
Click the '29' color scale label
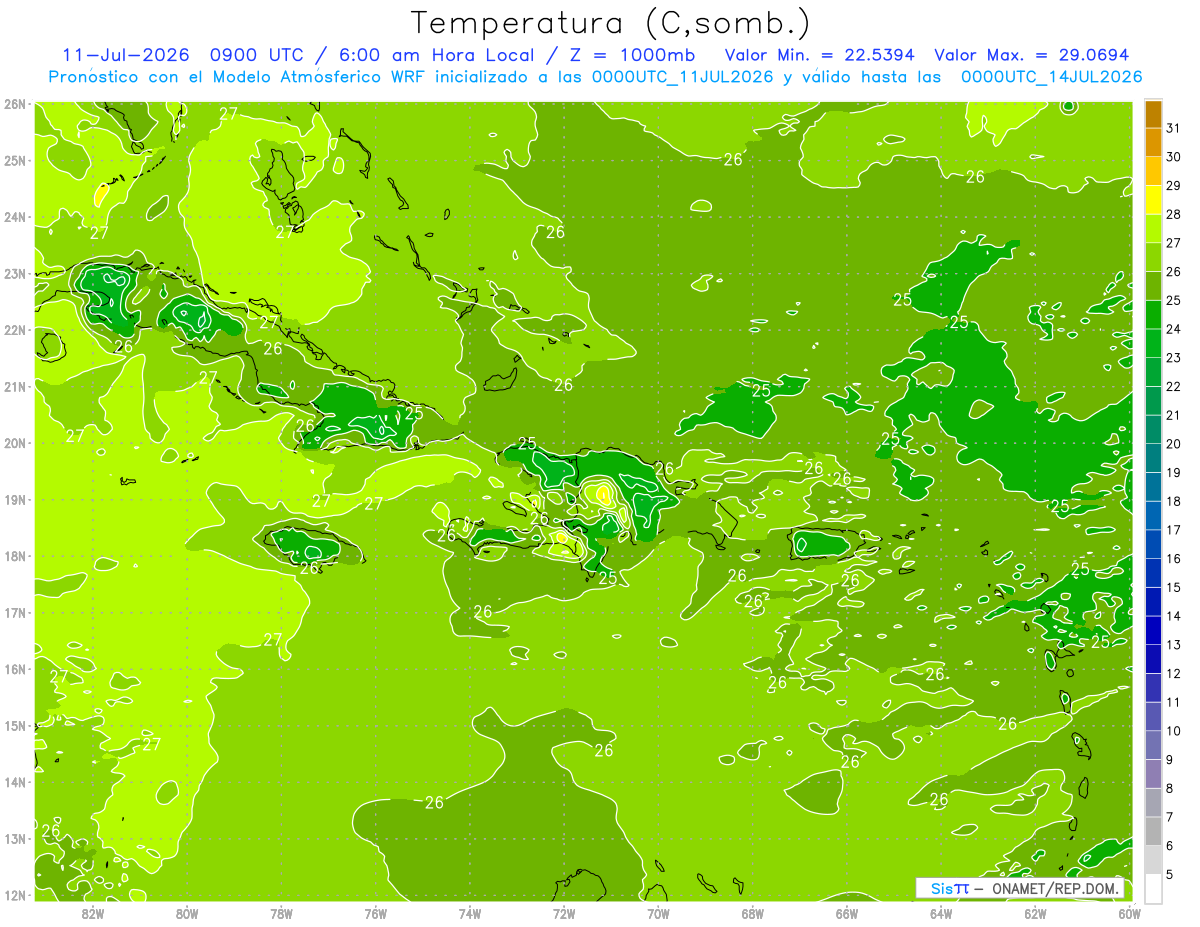(1174, 185)
